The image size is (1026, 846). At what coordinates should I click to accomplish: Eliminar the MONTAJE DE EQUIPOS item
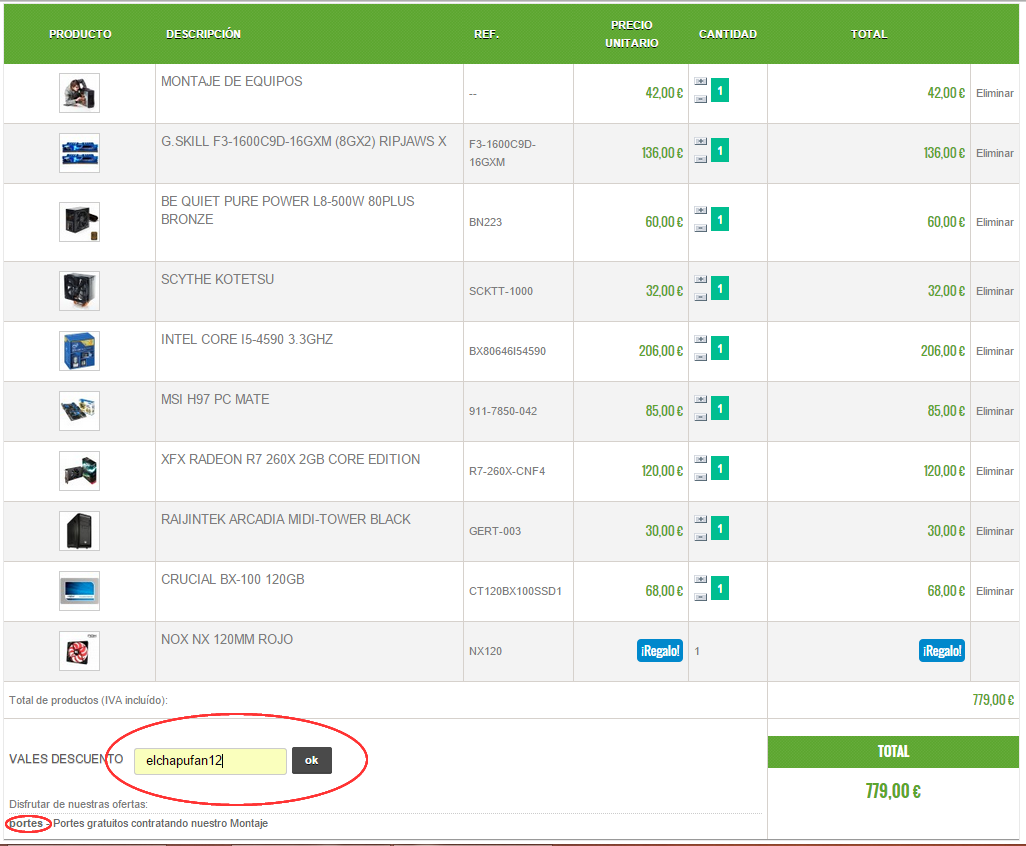[995, 94]
